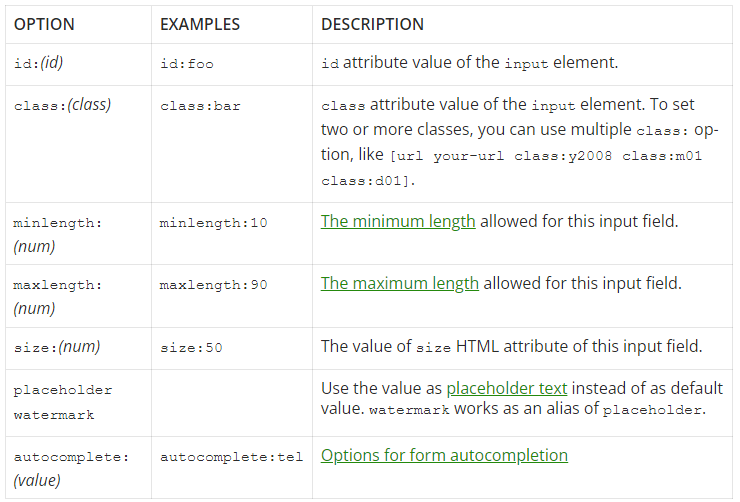This screenshot has width=740, height=502.
Task: Open "The maximum length" link
Action: pos(400,283)
